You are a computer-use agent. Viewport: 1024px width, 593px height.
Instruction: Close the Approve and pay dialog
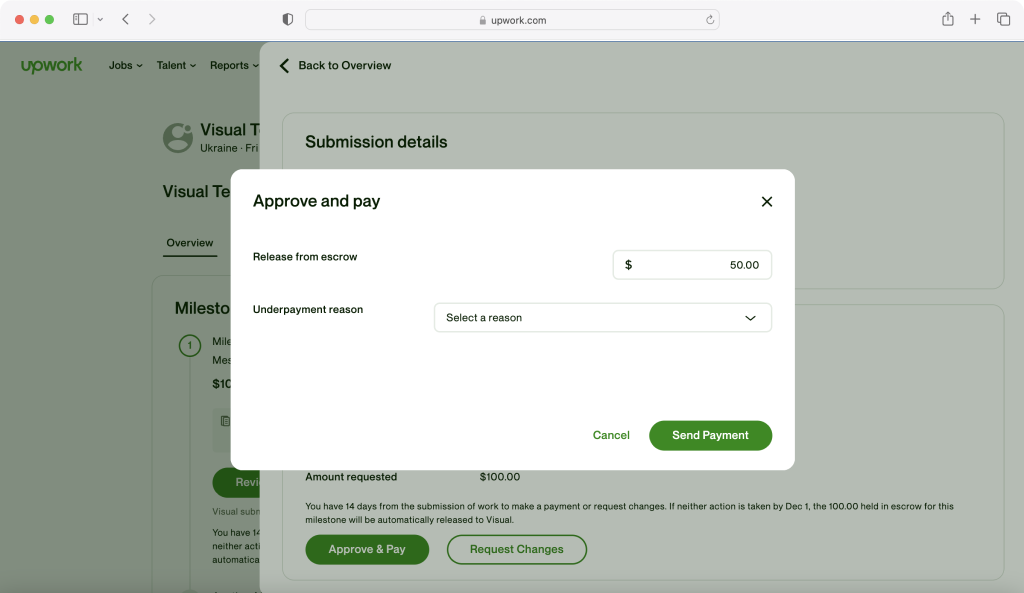click(767, 202)
